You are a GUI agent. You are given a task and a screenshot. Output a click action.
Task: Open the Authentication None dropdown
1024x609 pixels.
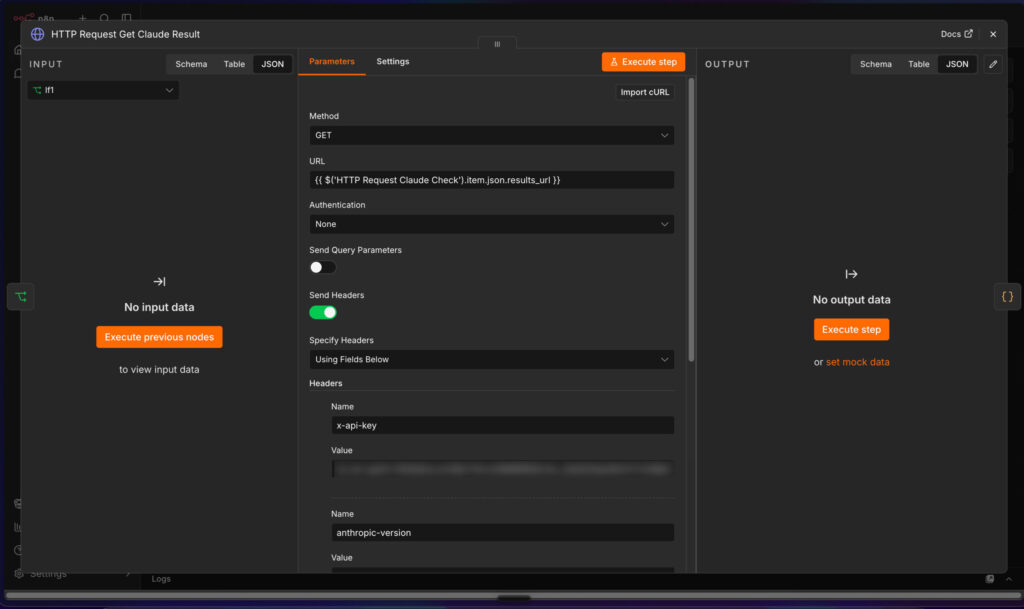[491, 224]
